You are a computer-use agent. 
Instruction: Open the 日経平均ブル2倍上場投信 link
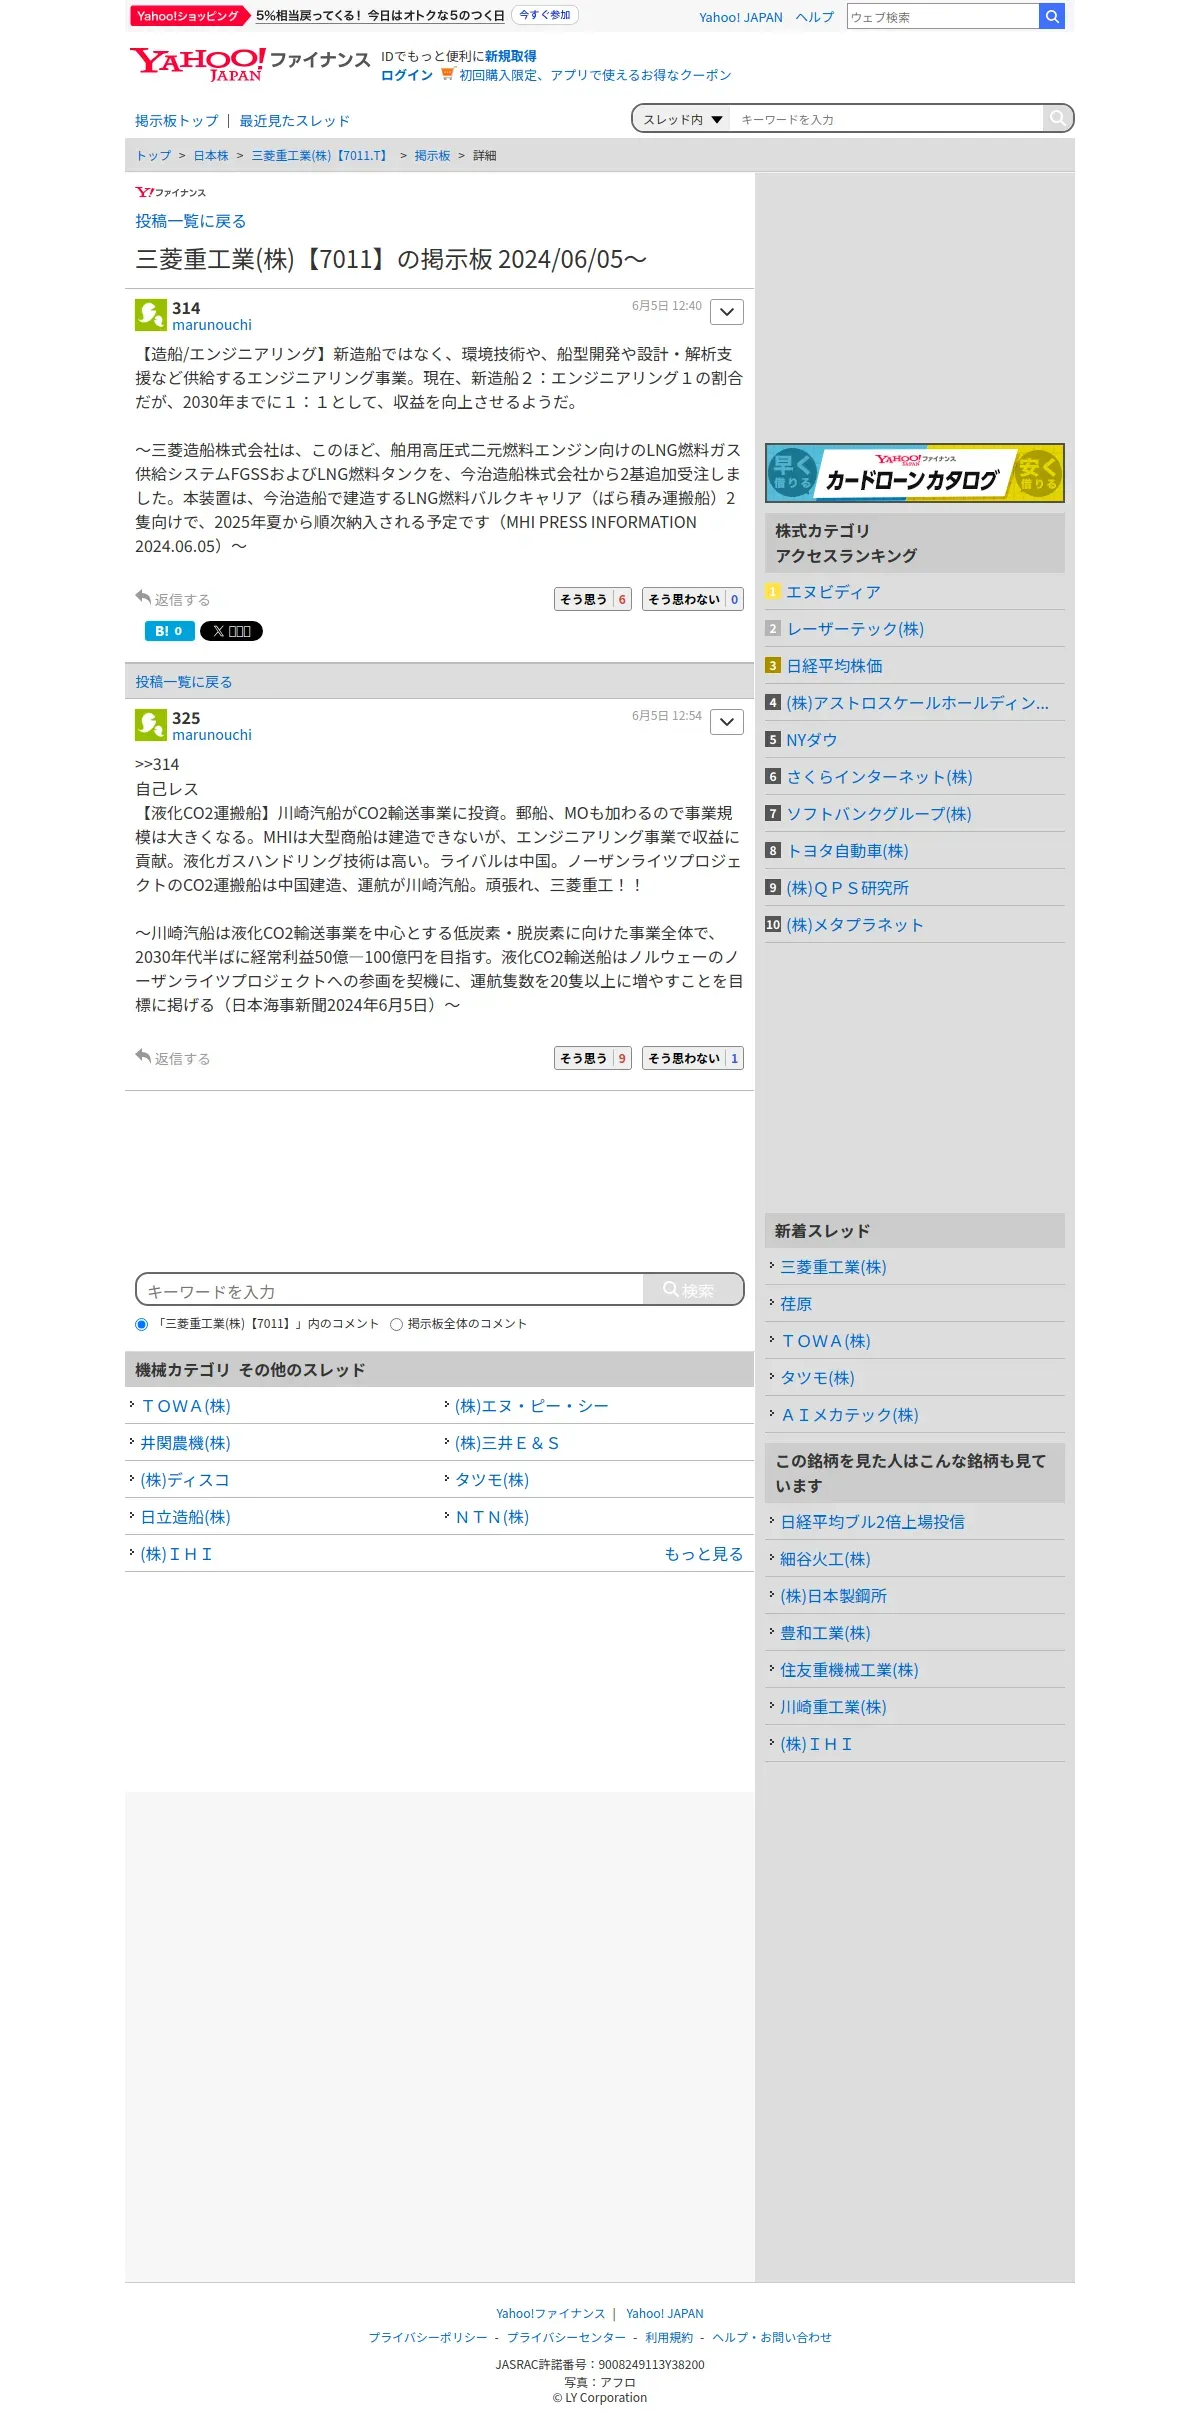point(872,1522)
